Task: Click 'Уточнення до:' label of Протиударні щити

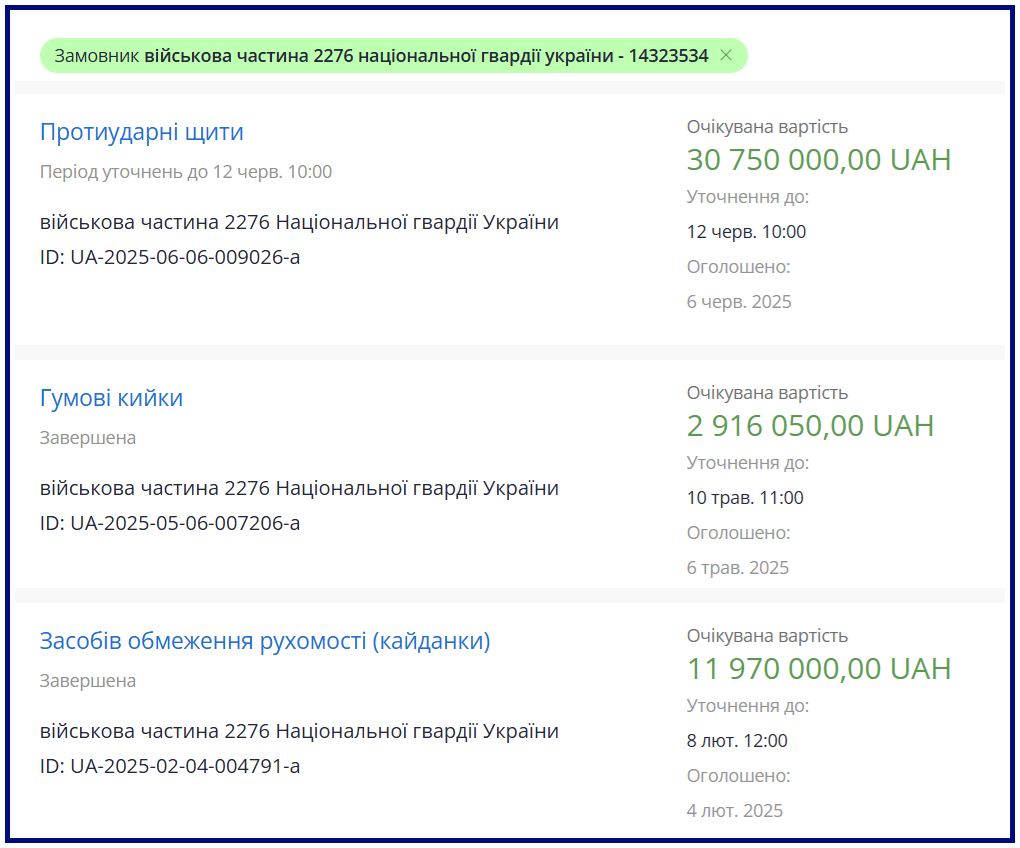Action: tap(748, 197)
